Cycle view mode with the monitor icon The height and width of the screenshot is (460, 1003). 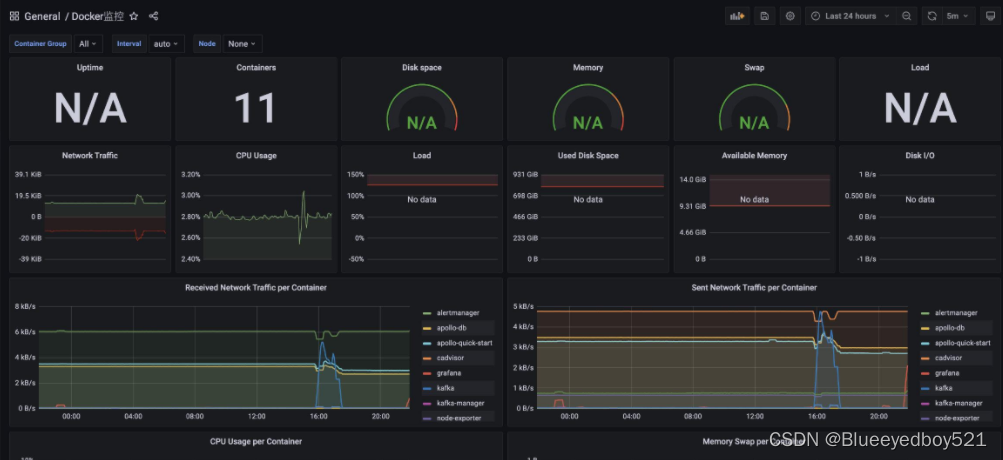pyautogui.click(x=990, y=16)
